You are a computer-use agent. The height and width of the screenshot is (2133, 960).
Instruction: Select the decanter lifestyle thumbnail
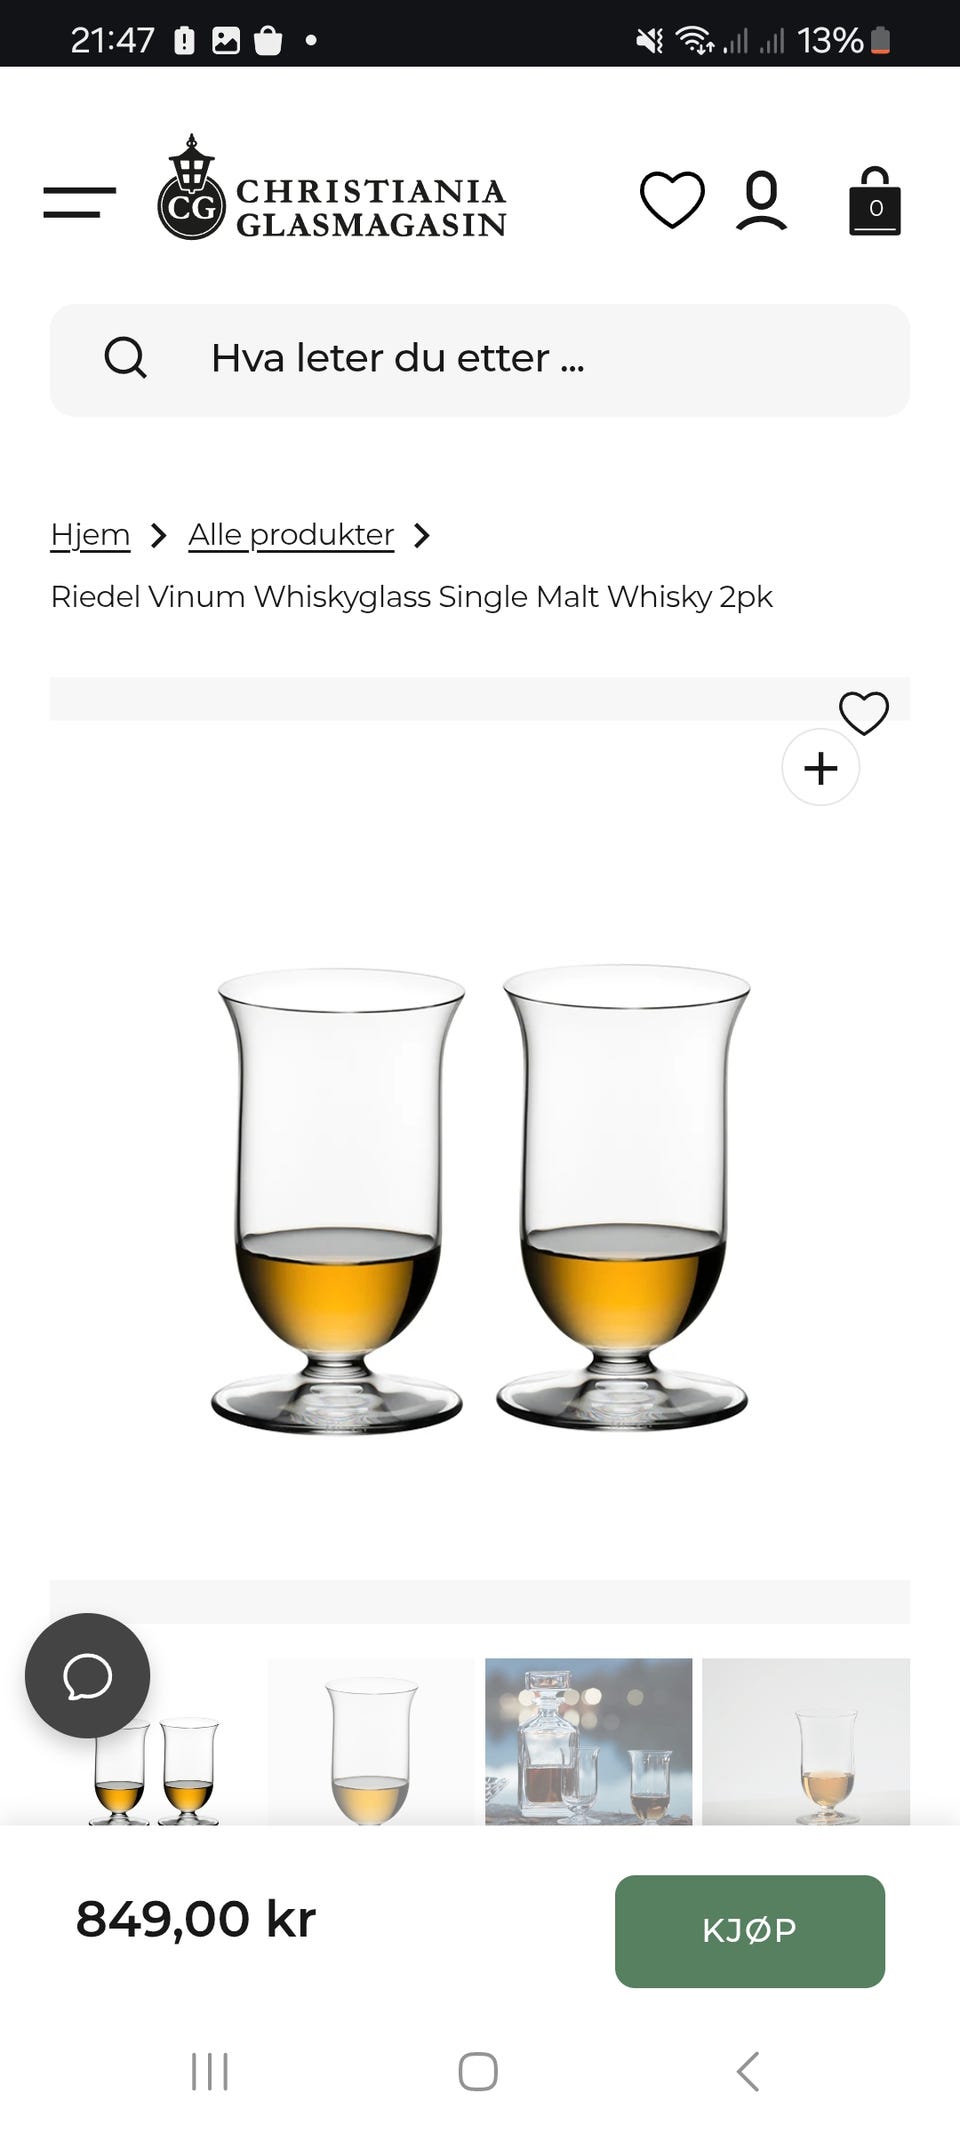click(588, 1742)
